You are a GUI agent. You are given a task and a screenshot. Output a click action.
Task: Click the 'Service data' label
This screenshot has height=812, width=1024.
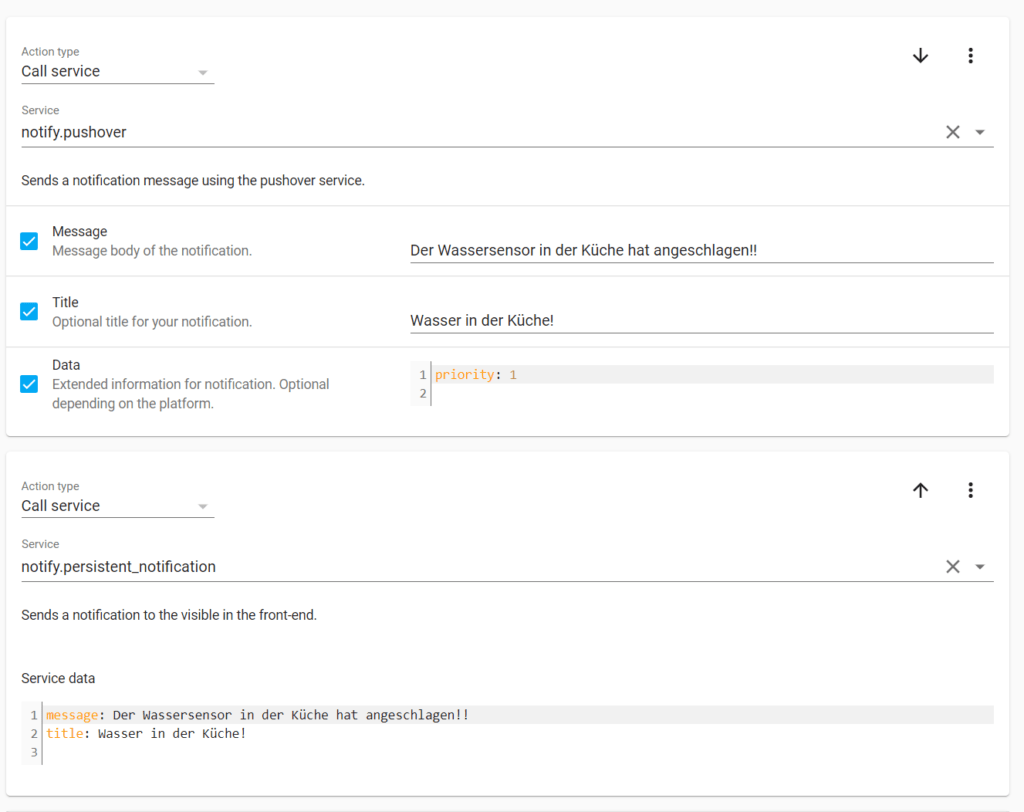58,678
